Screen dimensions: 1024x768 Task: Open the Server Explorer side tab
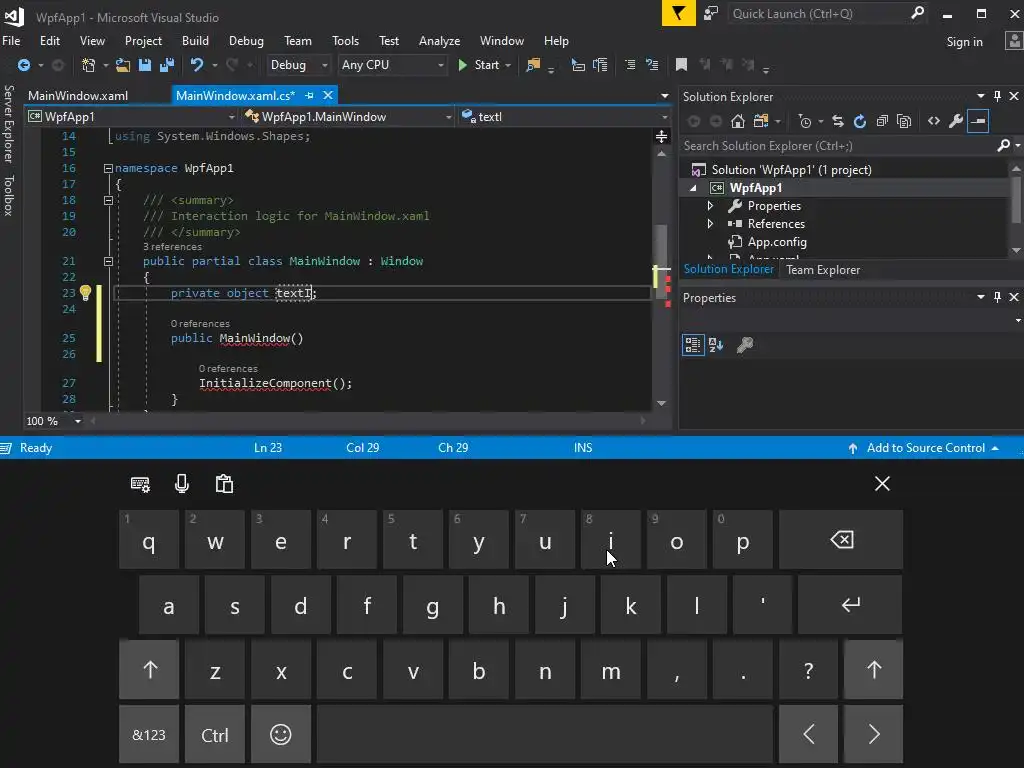click(x=8, y=123)
